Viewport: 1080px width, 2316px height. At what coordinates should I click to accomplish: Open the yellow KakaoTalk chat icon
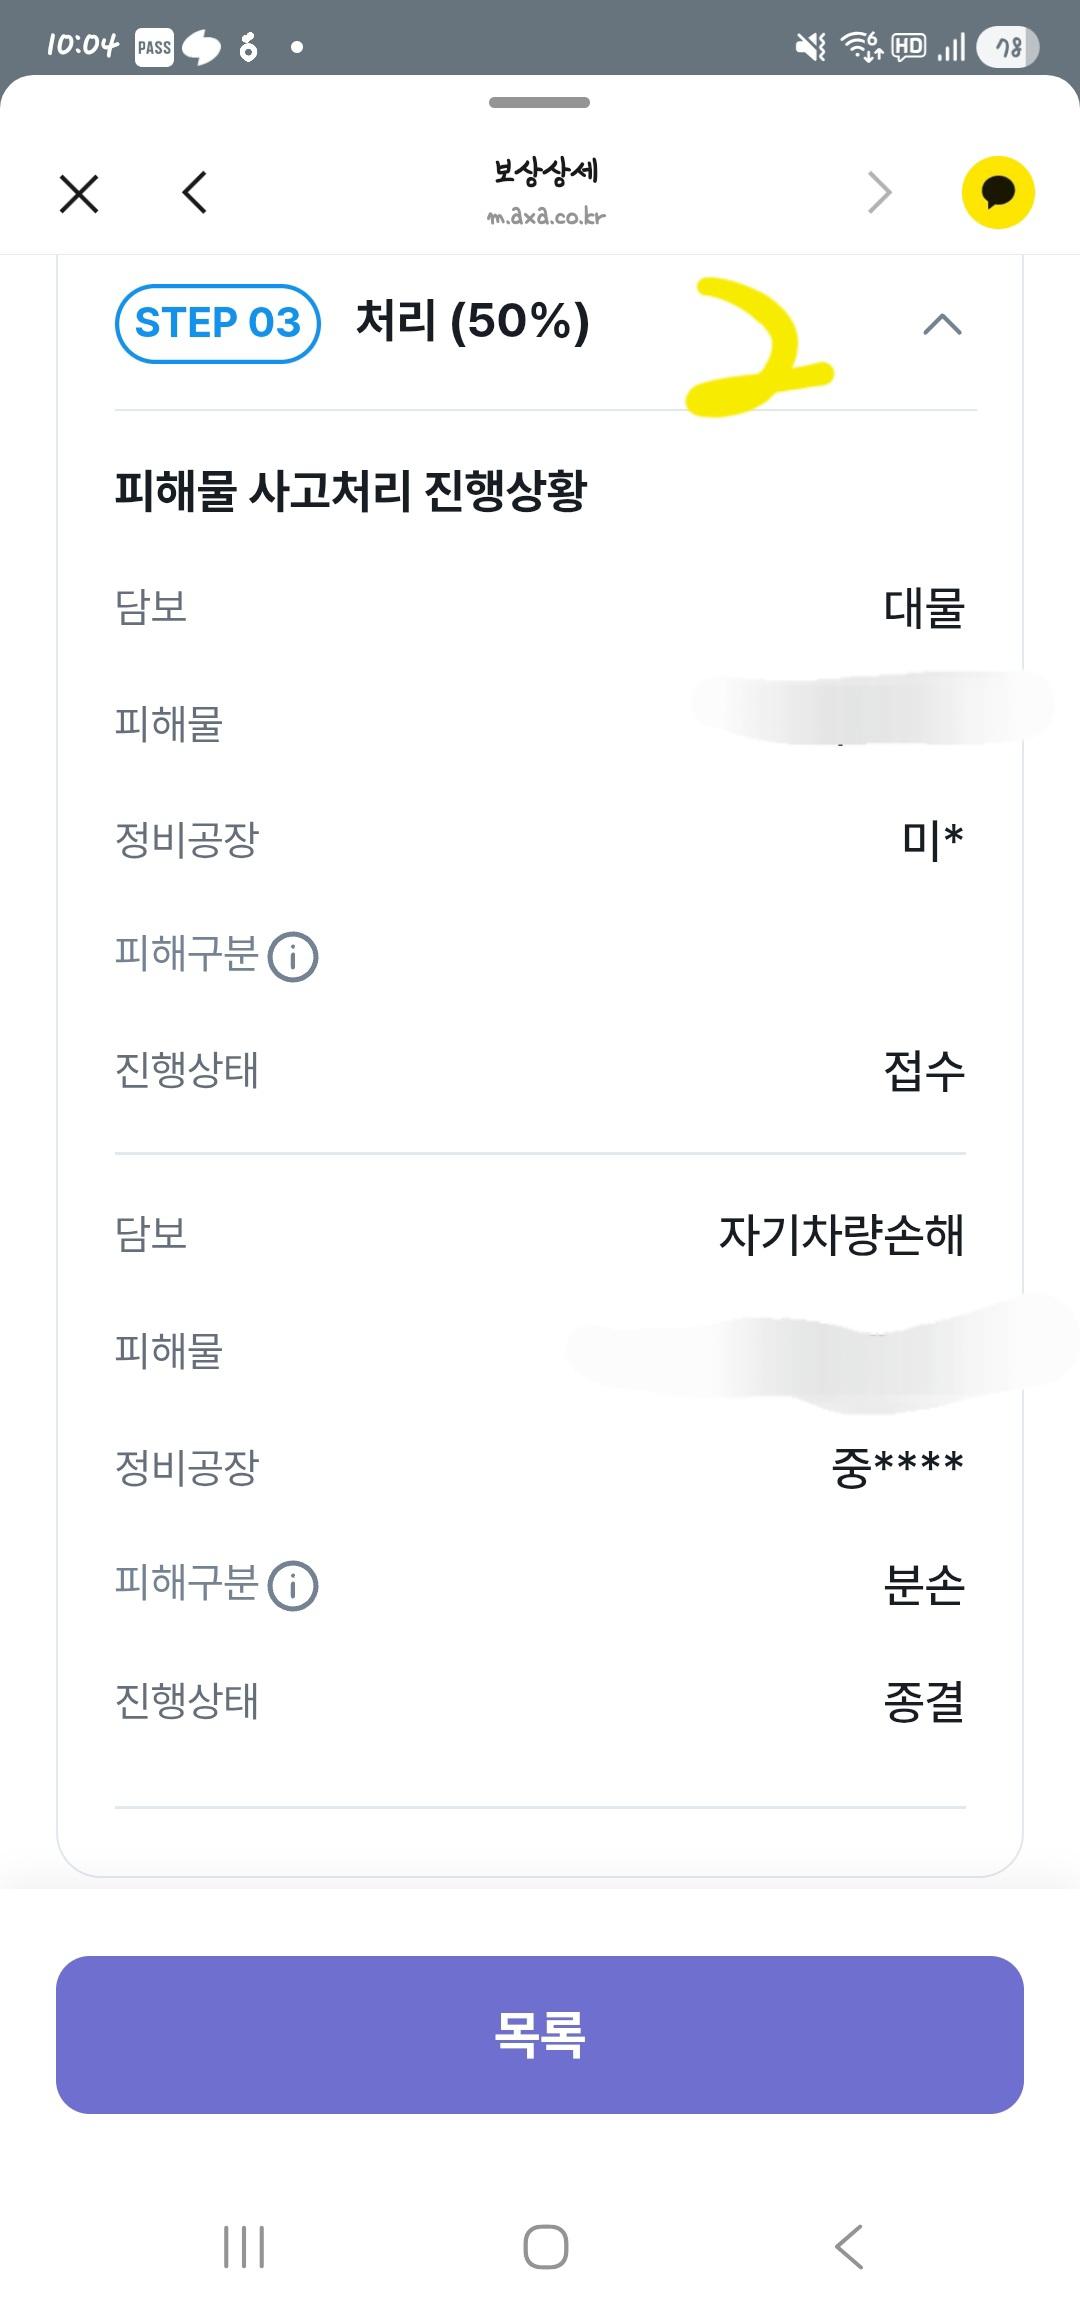click(998, 193)
